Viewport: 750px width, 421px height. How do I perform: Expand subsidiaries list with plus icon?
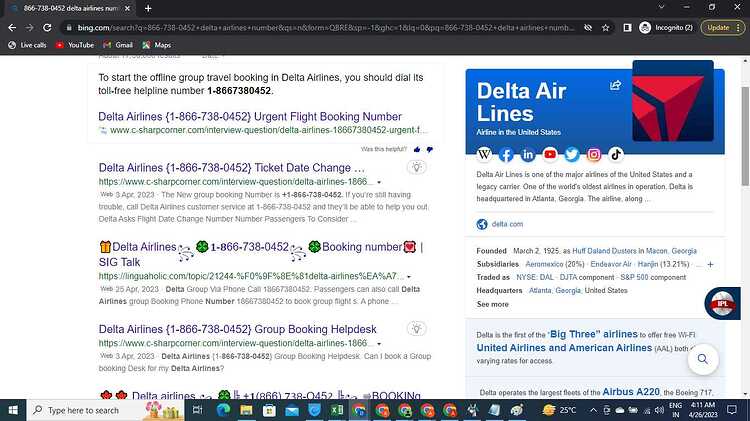tap(710, 264)
